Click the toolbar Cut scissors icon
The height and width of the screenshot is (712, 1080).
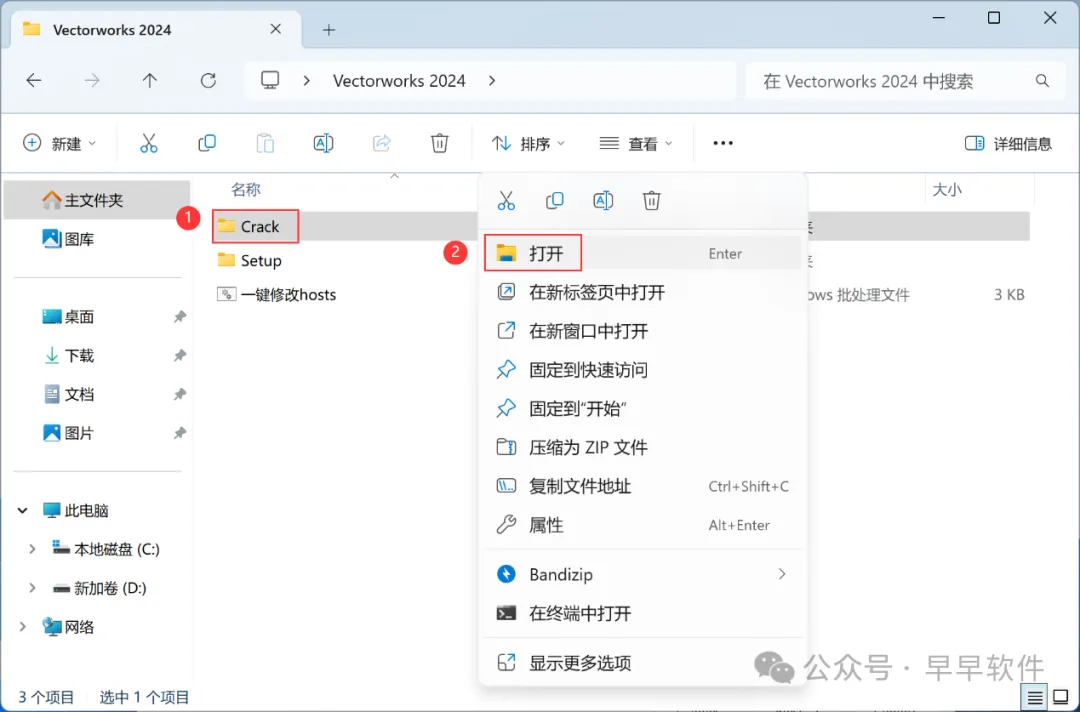tap(149, 143)
